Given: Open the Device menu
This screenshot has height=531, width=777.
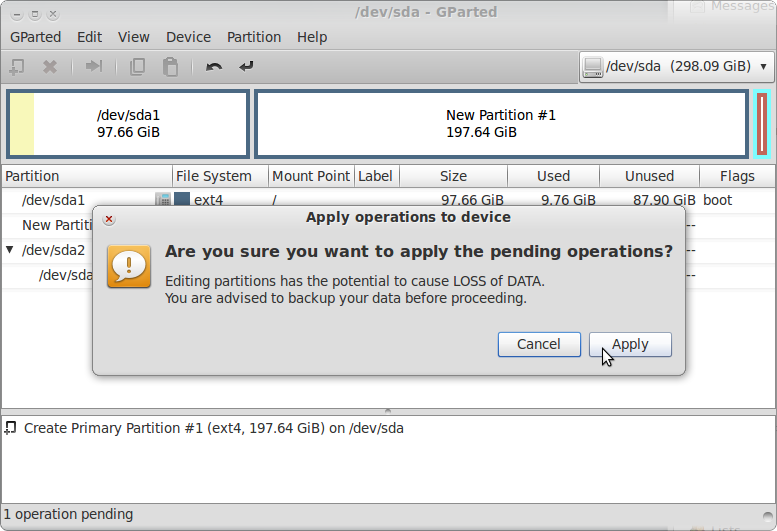Looking at the screenshot, I should click(x=188, y=37).
